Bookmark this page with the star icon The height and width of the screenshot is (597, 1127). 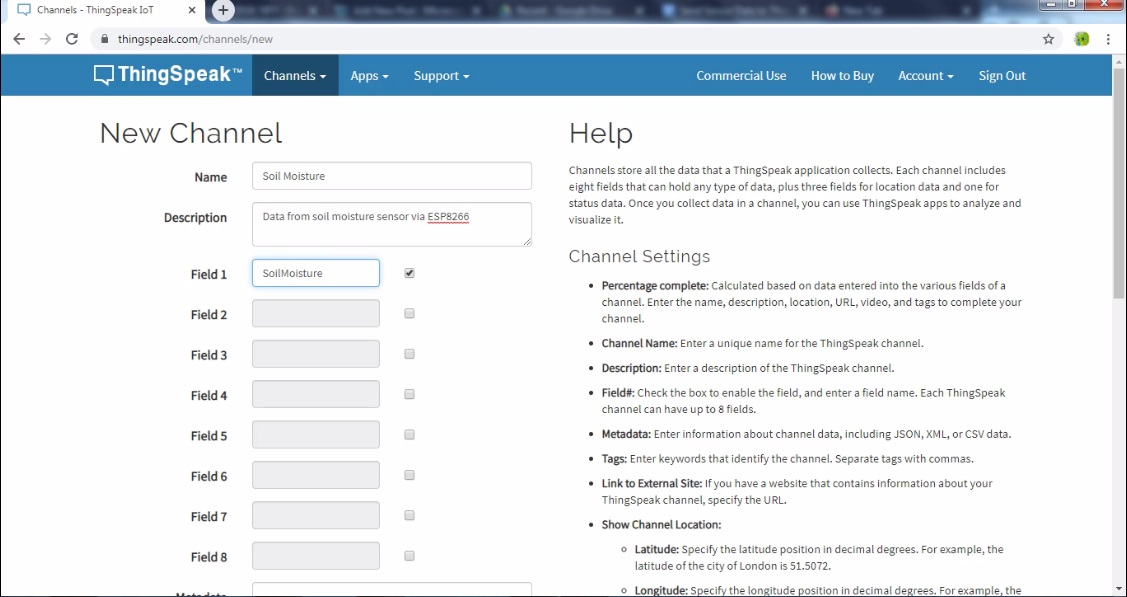[1048, 39]
